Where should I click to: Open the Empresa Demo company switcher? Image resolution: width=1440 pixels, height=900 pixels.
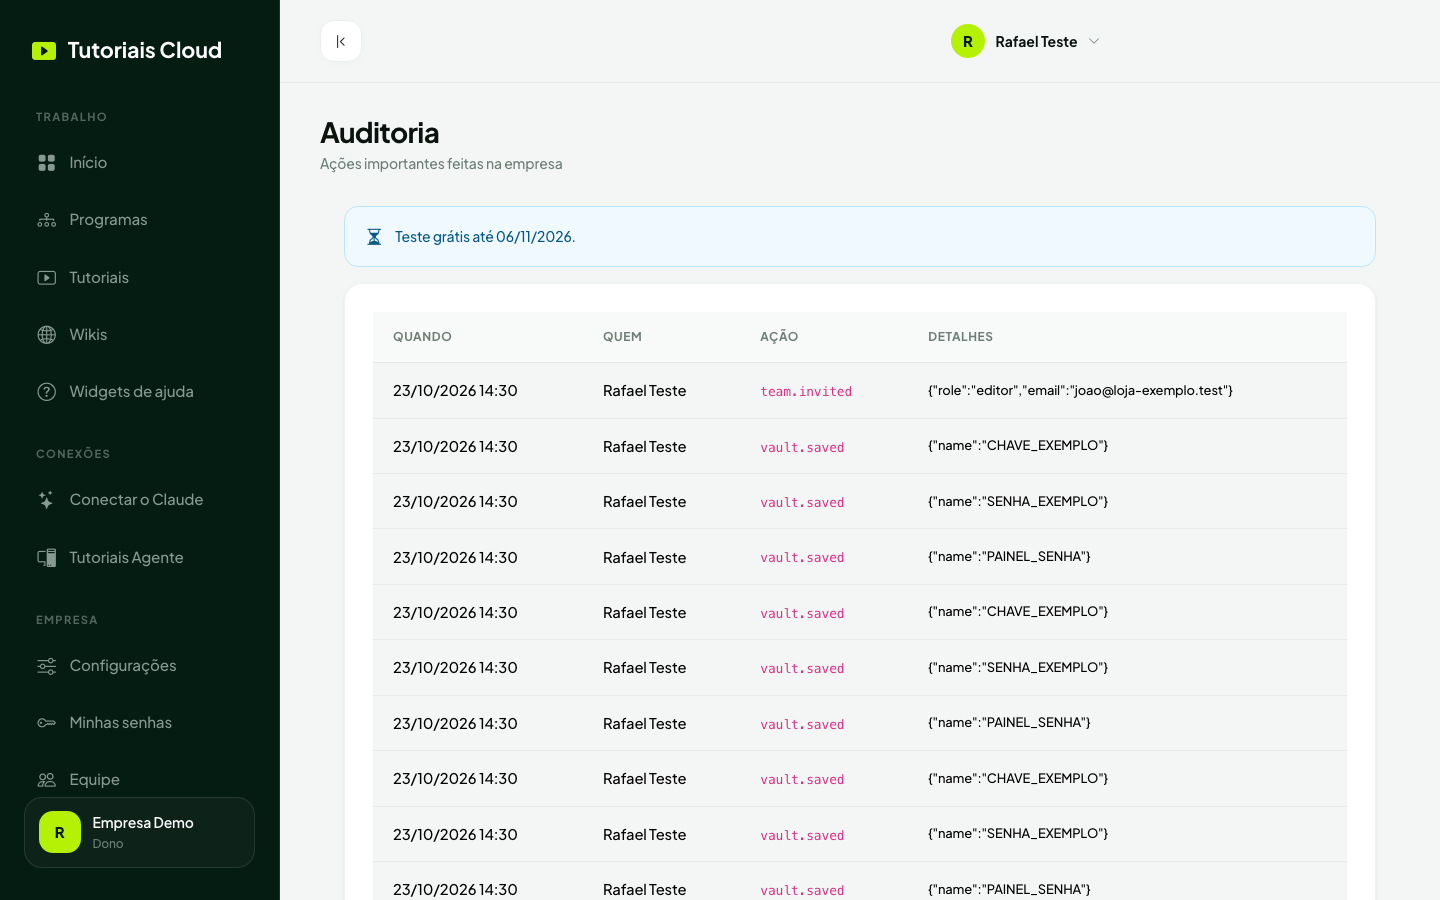click(x=140, y=832)
